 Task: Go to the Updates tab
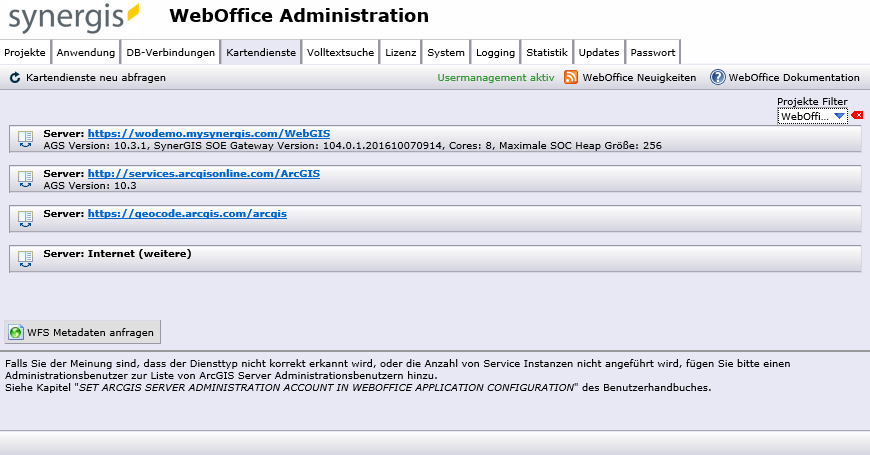point(599,52)
